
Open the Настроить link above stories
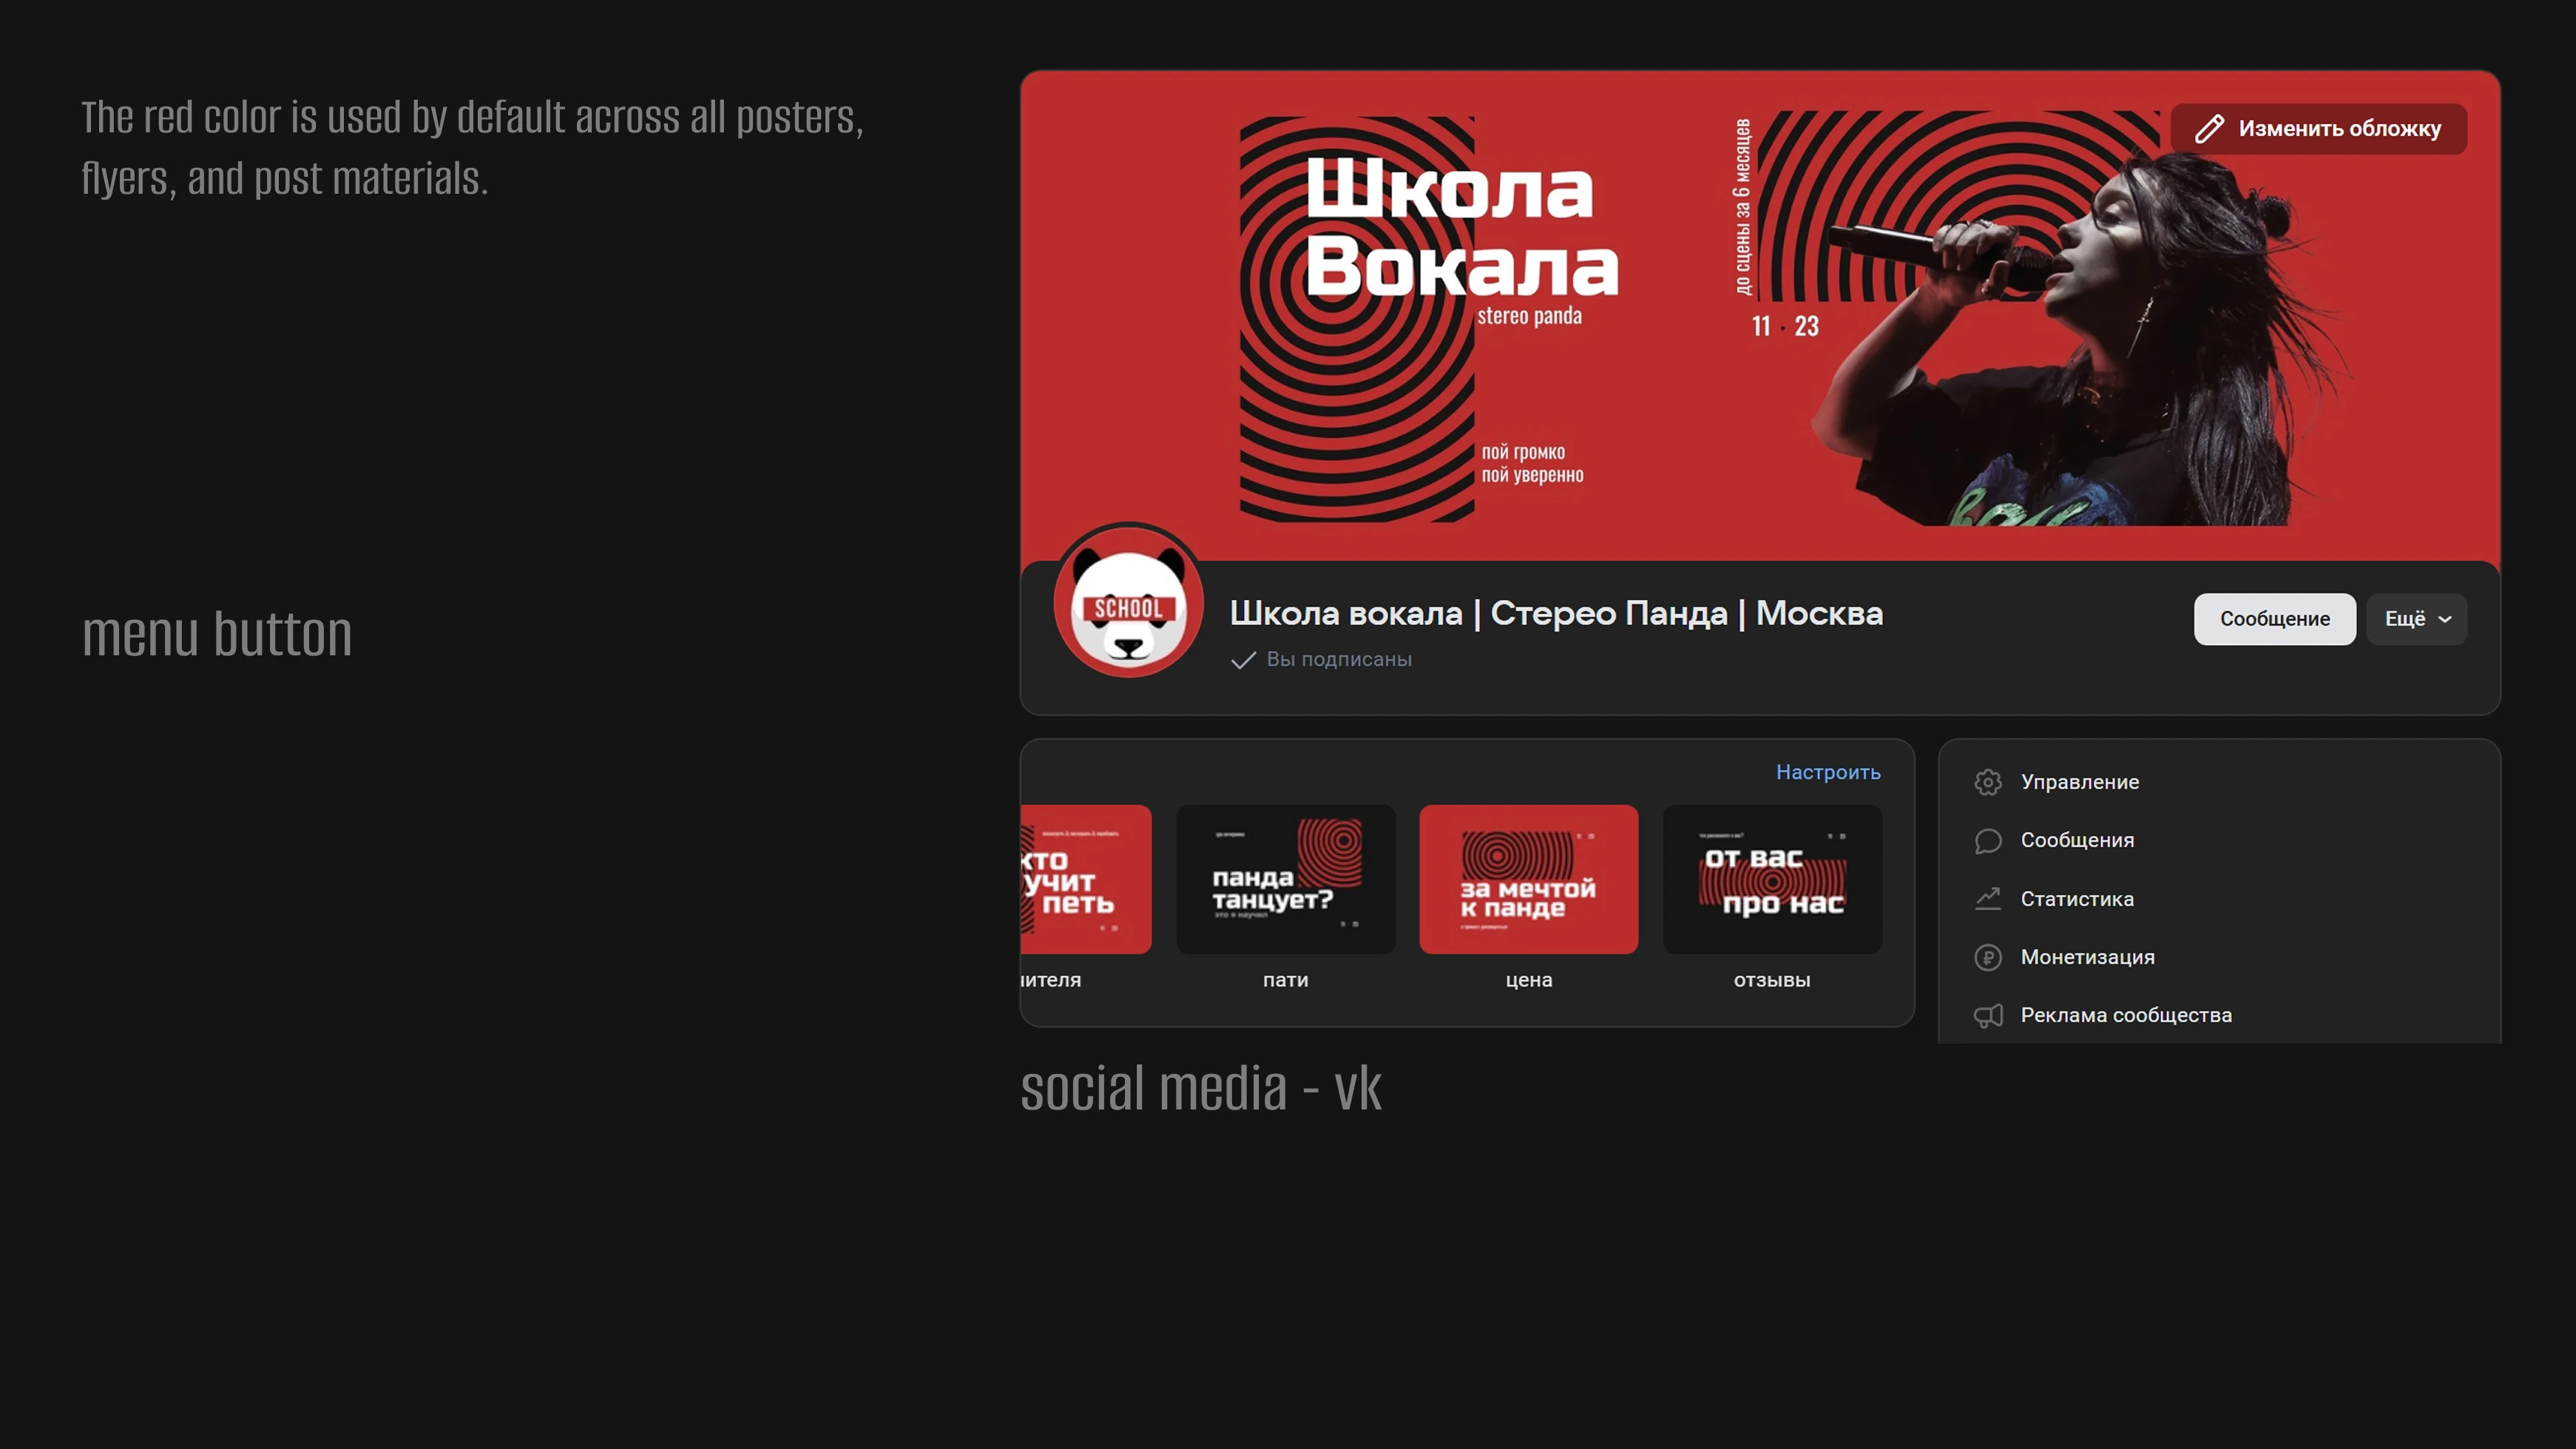pos(1828,772)
